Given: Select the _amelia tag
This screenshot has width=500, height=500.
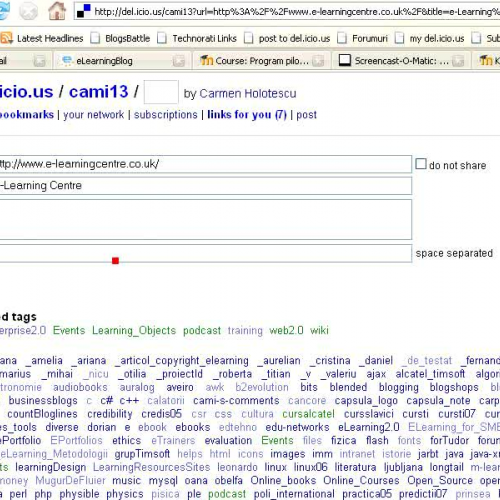Looking at the screenshot, I should tap(44, 360).
